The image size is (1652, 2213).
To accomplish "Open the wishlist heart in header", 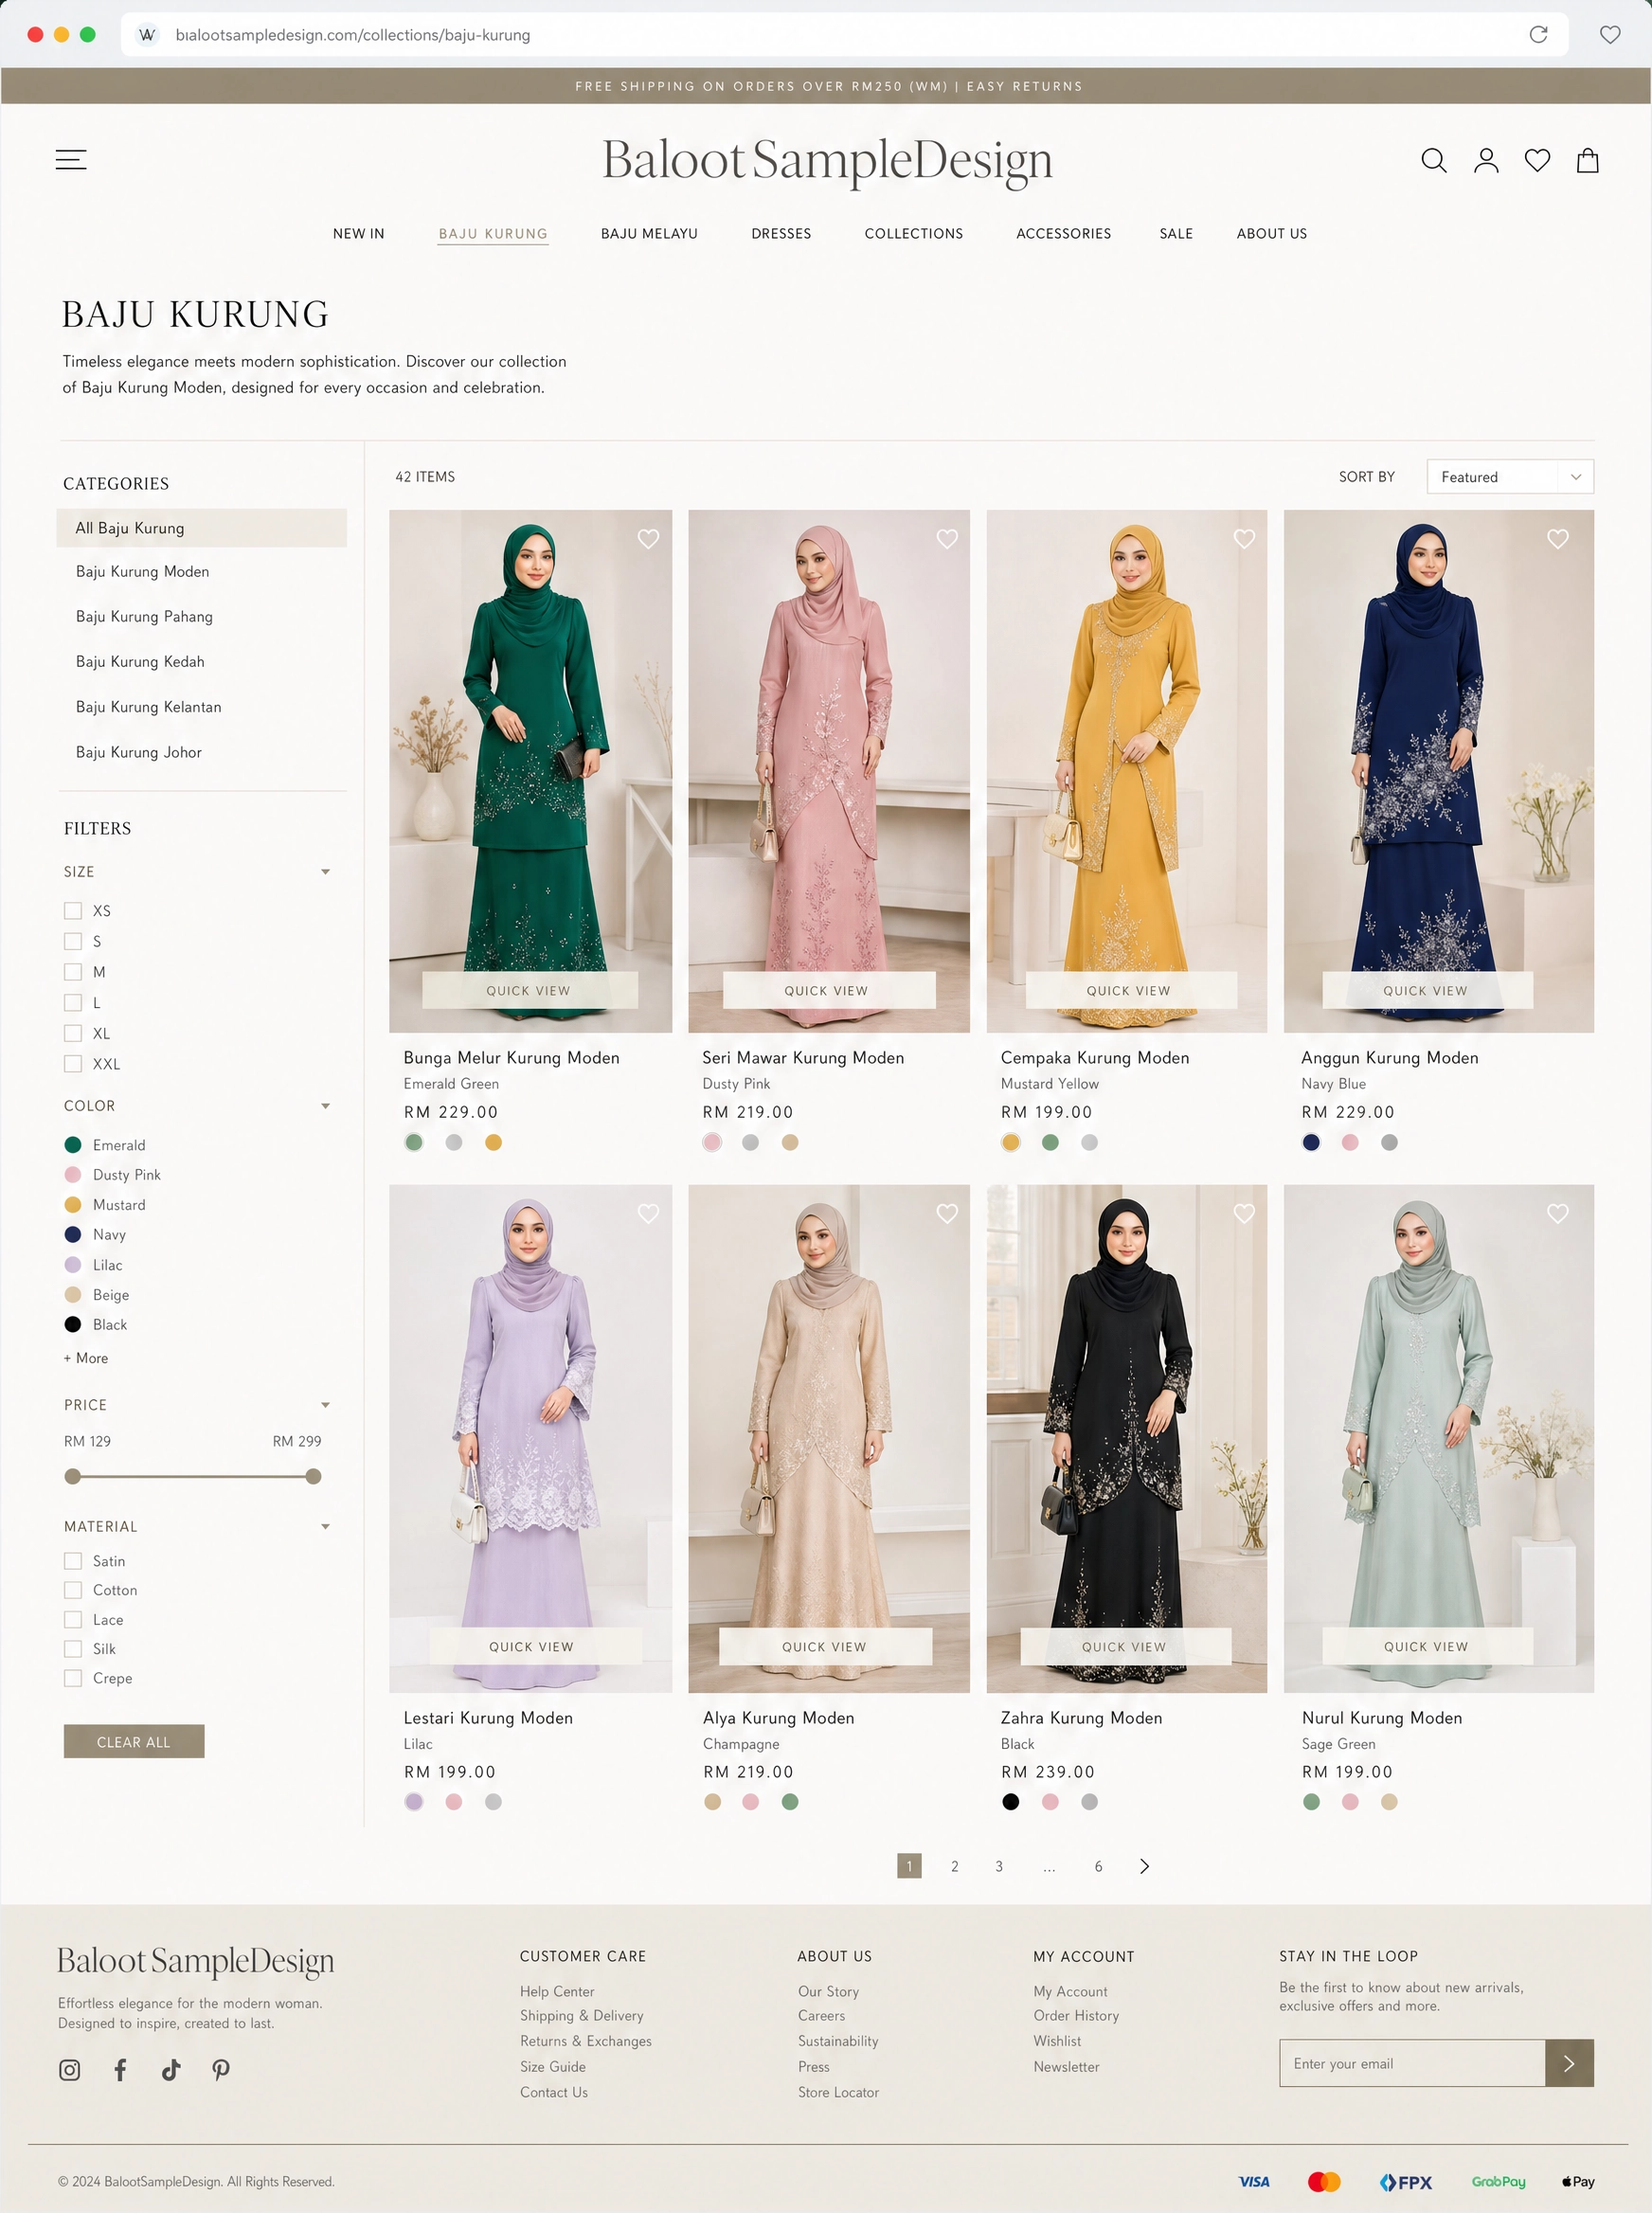I will point(1537,160).
